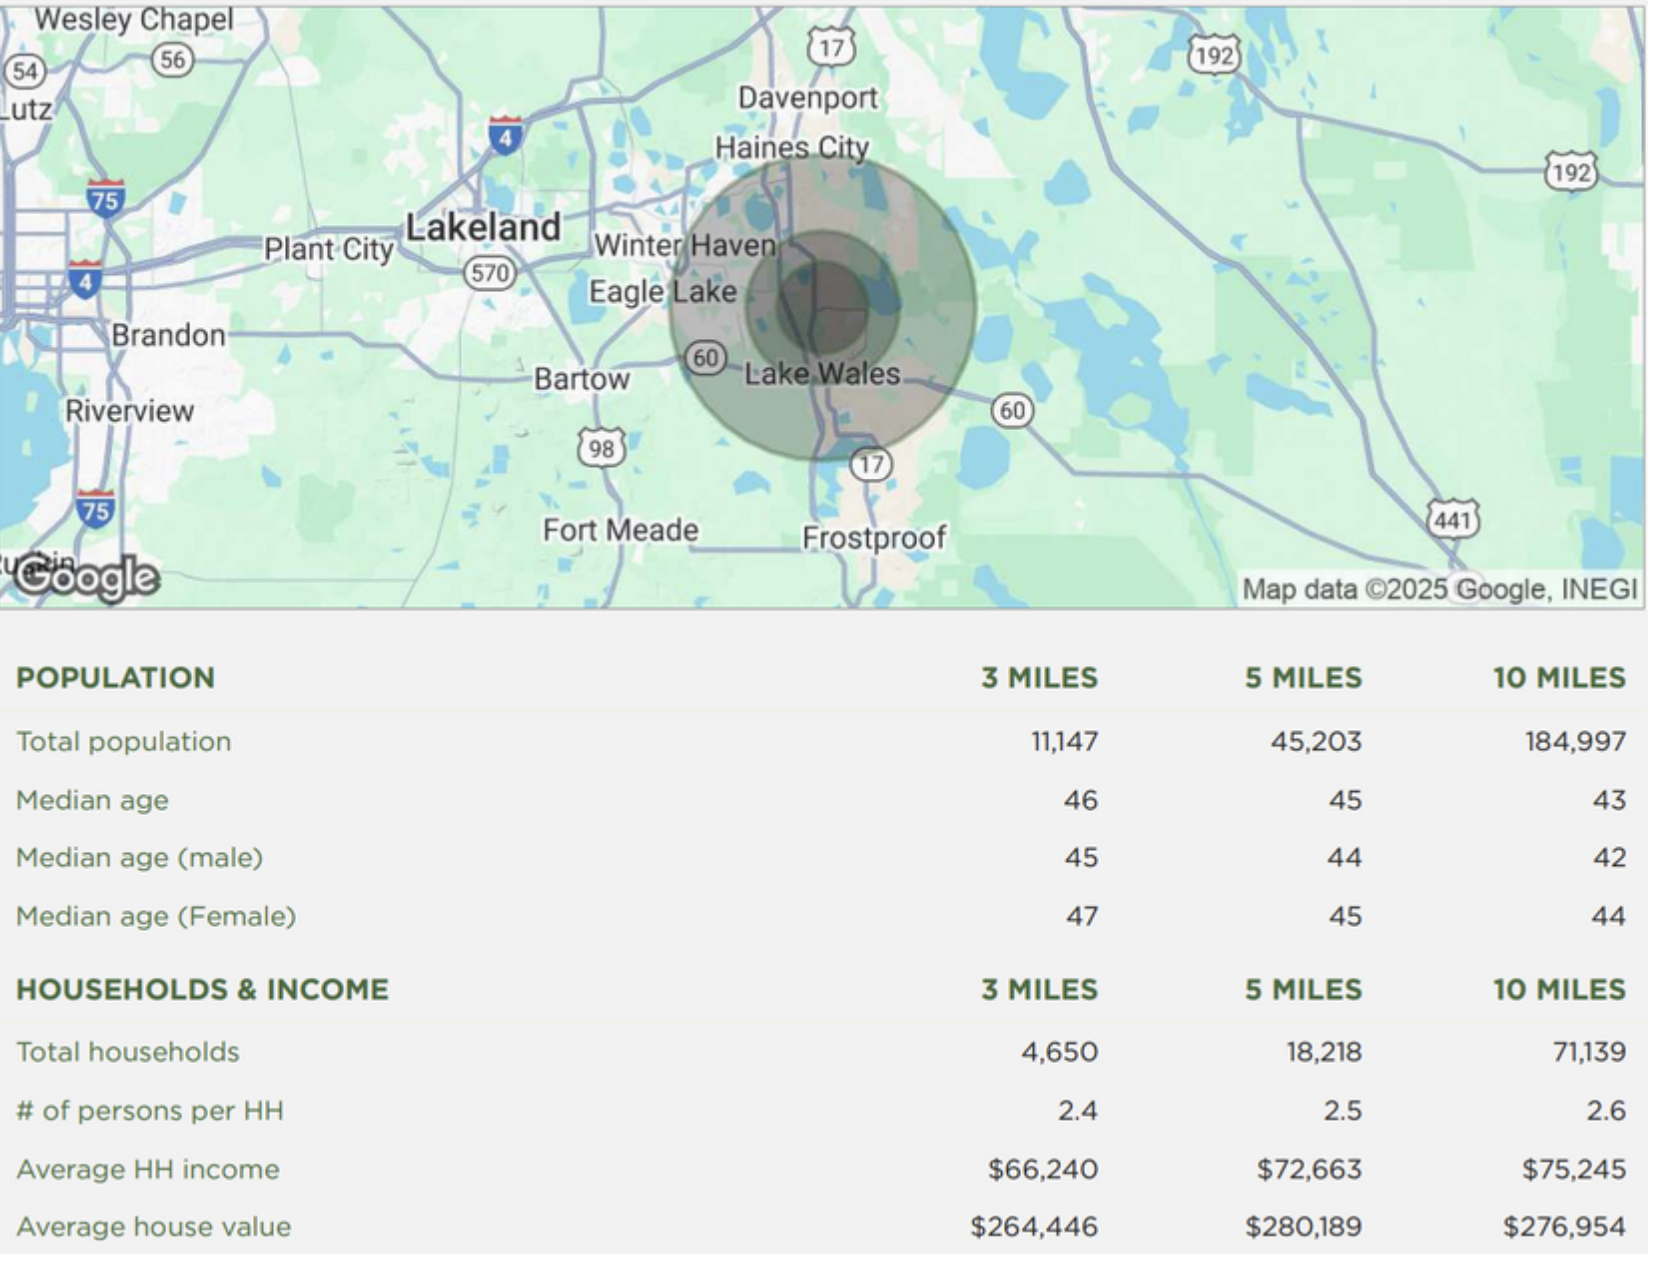The width and height of the screenshot is (1656, 1264).
Task: Click the Davenport map label
Action: point(807,98)
